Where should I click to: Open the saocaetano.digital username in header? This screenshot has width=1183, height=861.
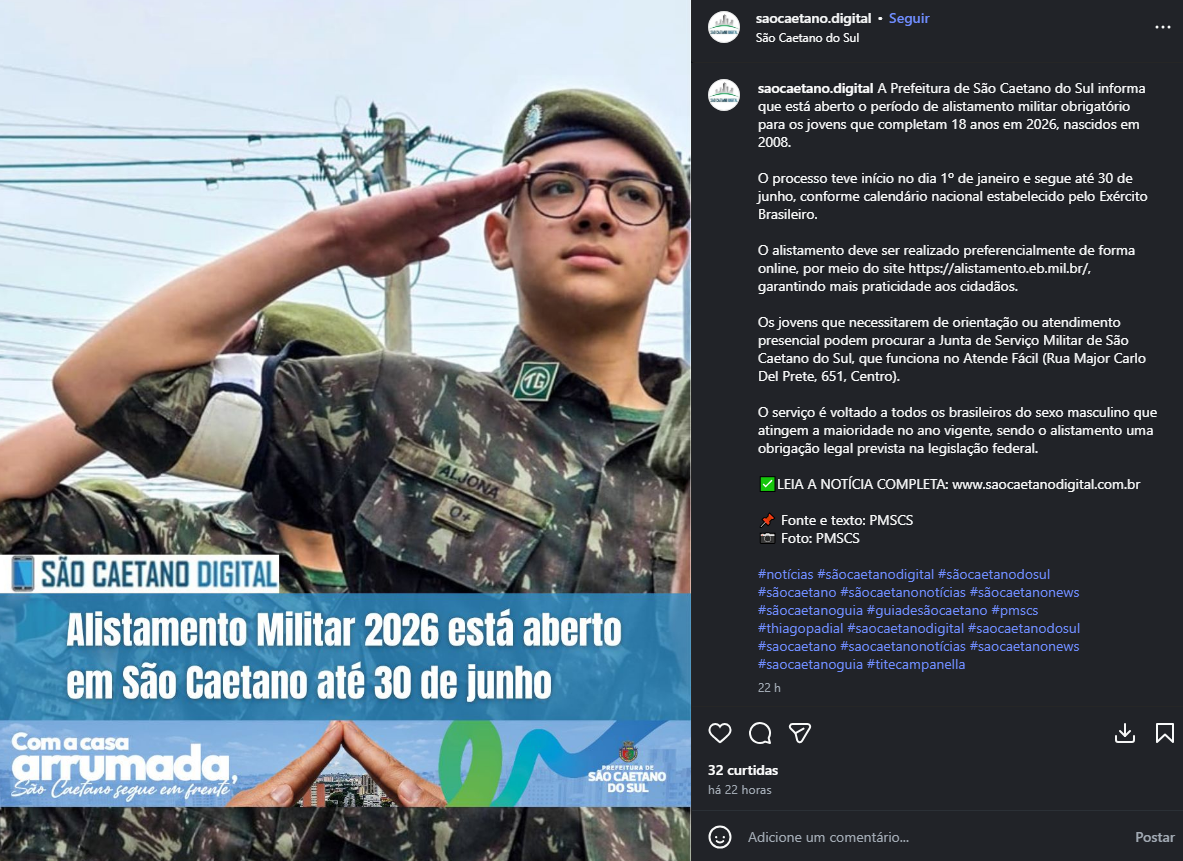(813, 18)
